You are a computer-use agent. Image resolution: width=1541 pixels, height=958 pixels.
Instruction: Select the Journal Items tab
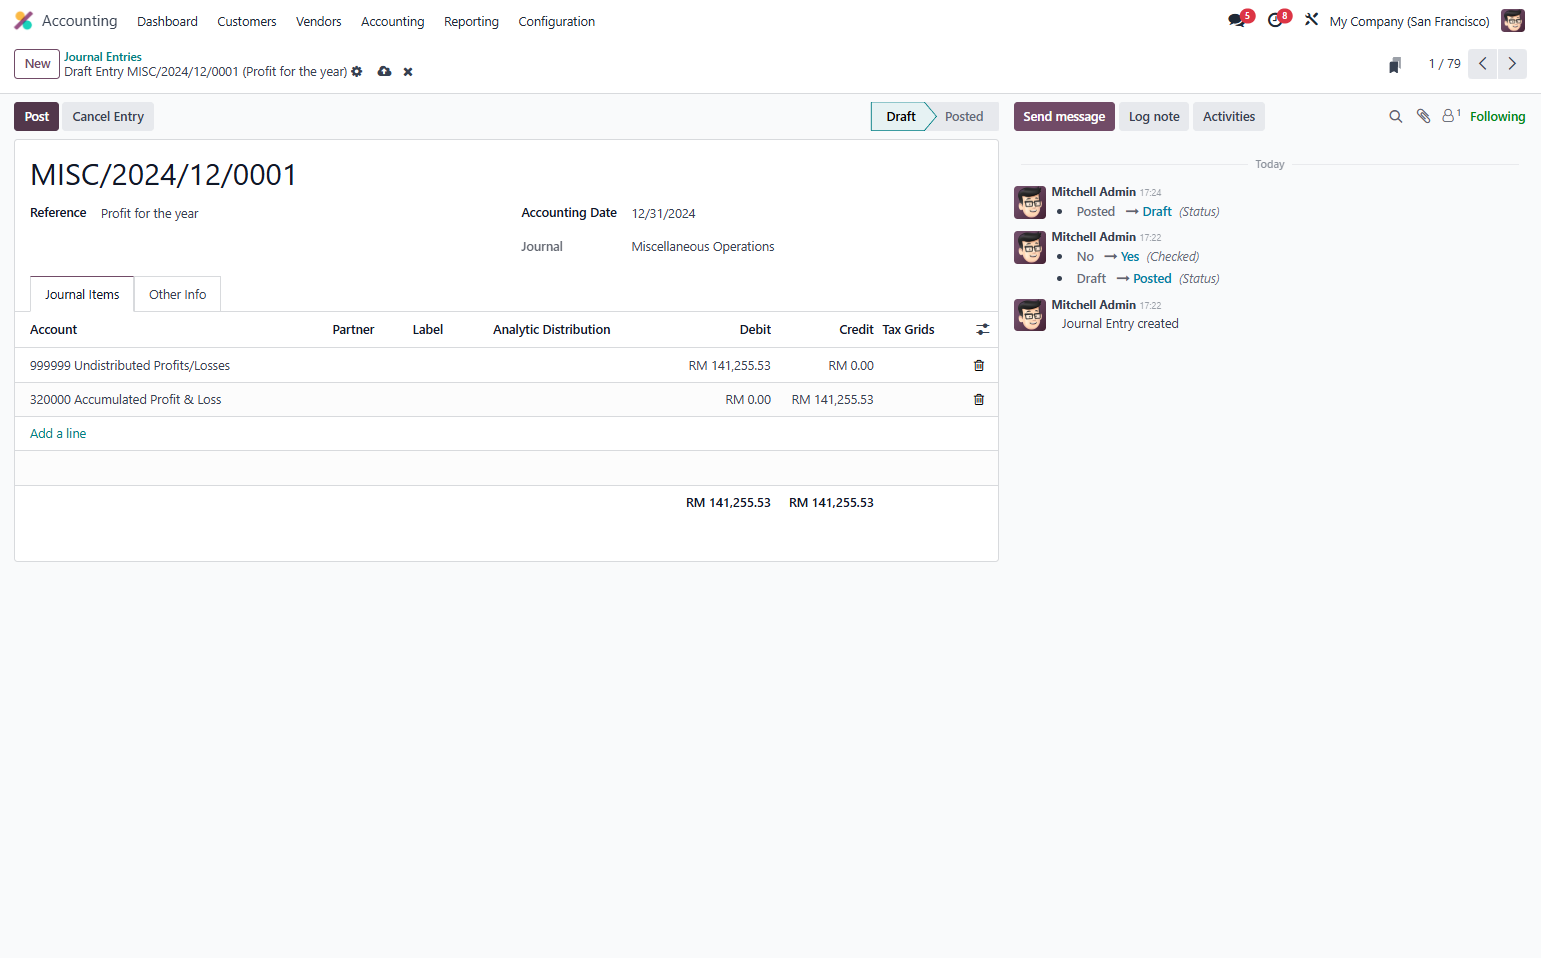(82, 294)
